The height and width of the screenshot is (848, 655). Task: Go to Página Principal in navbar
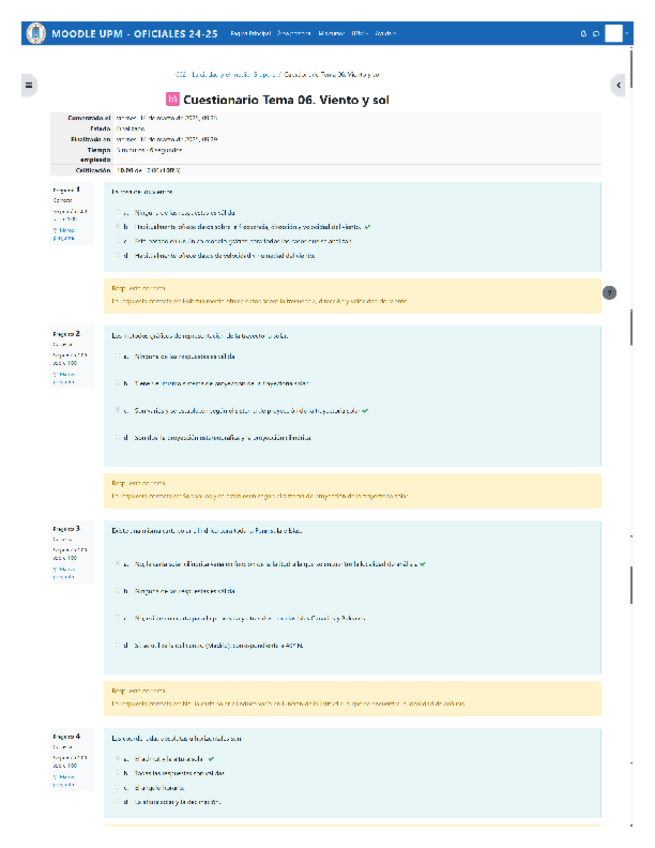[250, 34]
